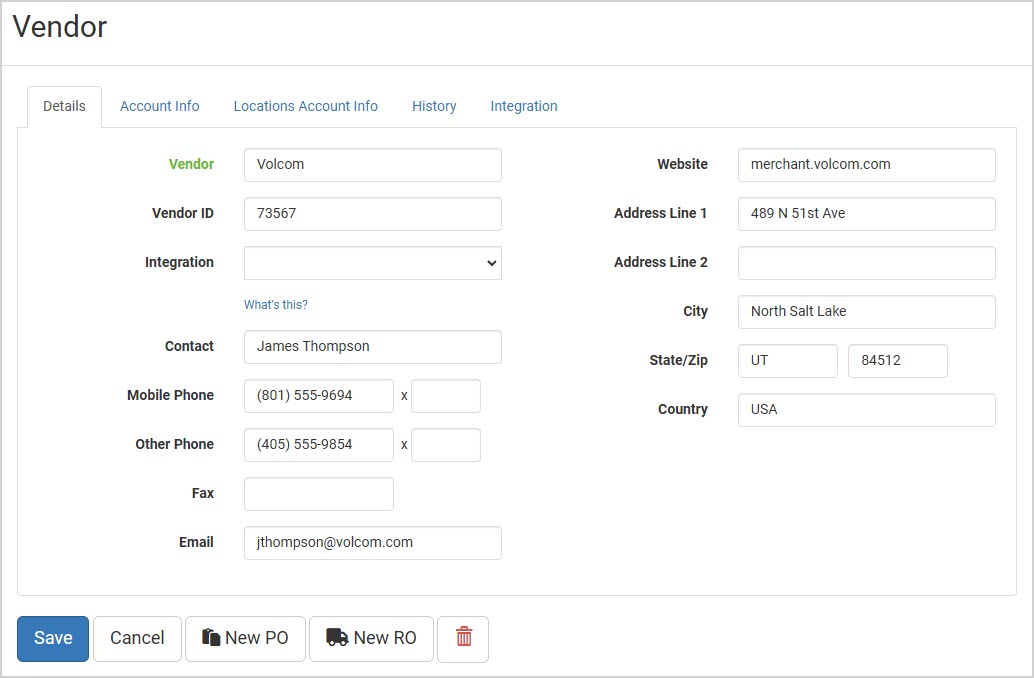Click the Vendor ID label
The width and height of the screenshot is (1034, 678).
pos(183,213)
